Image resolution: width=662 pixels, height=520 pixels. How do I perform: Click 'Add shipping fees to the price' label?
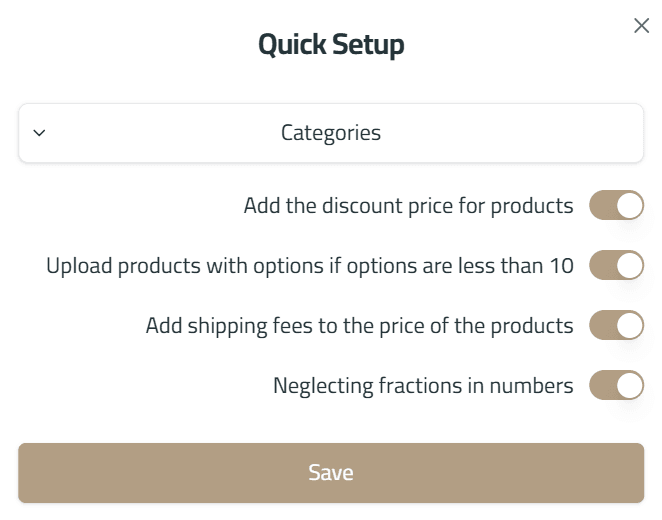pyautogui.click(x=359, y=325)
